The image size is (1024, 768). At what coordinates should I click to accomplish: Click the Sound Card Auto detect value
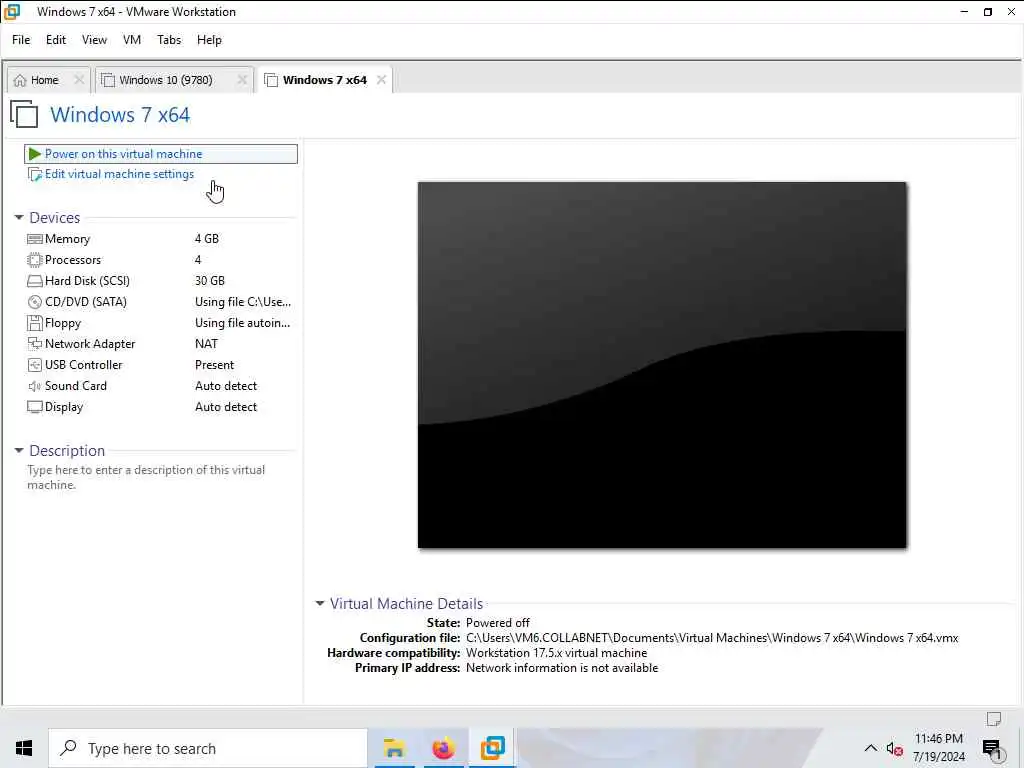pos(226,386)
